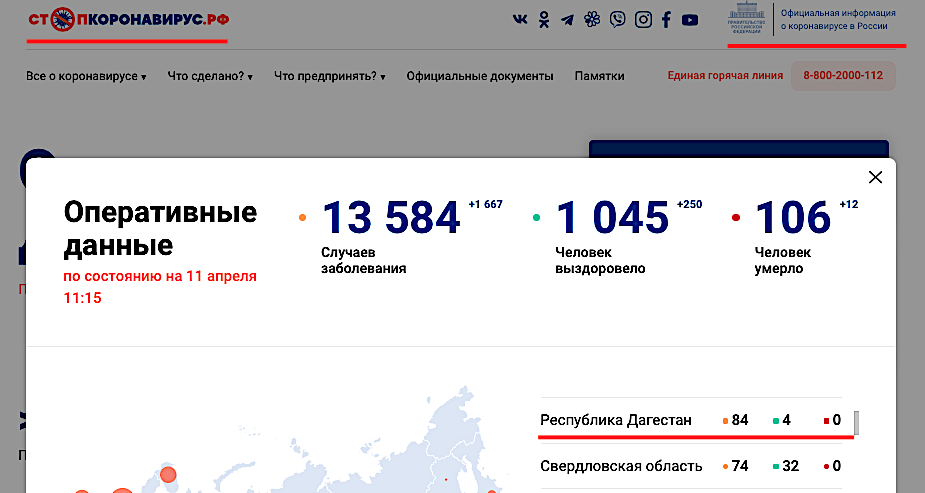Click the regions list scrollbar thumb
Screen dimensions: 925x493
pyautogui.click(x=856, y=421)
